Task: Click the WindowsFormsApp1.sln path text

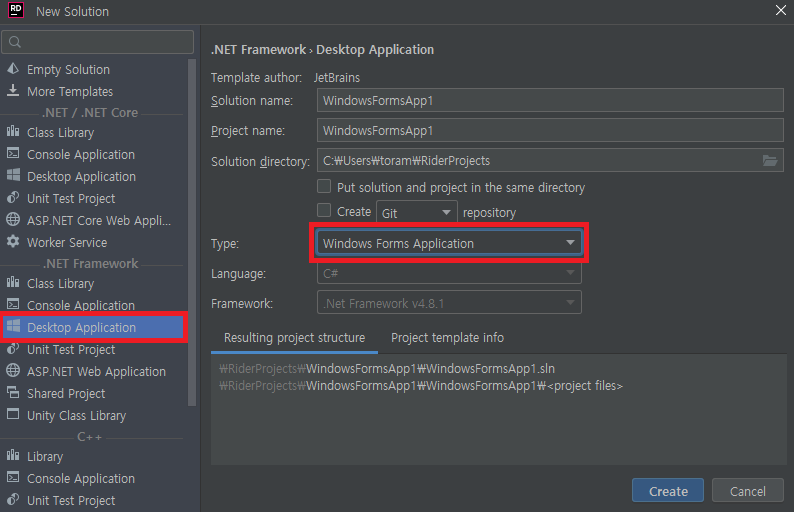Action: pyautogui.click(x=387, y=368)
